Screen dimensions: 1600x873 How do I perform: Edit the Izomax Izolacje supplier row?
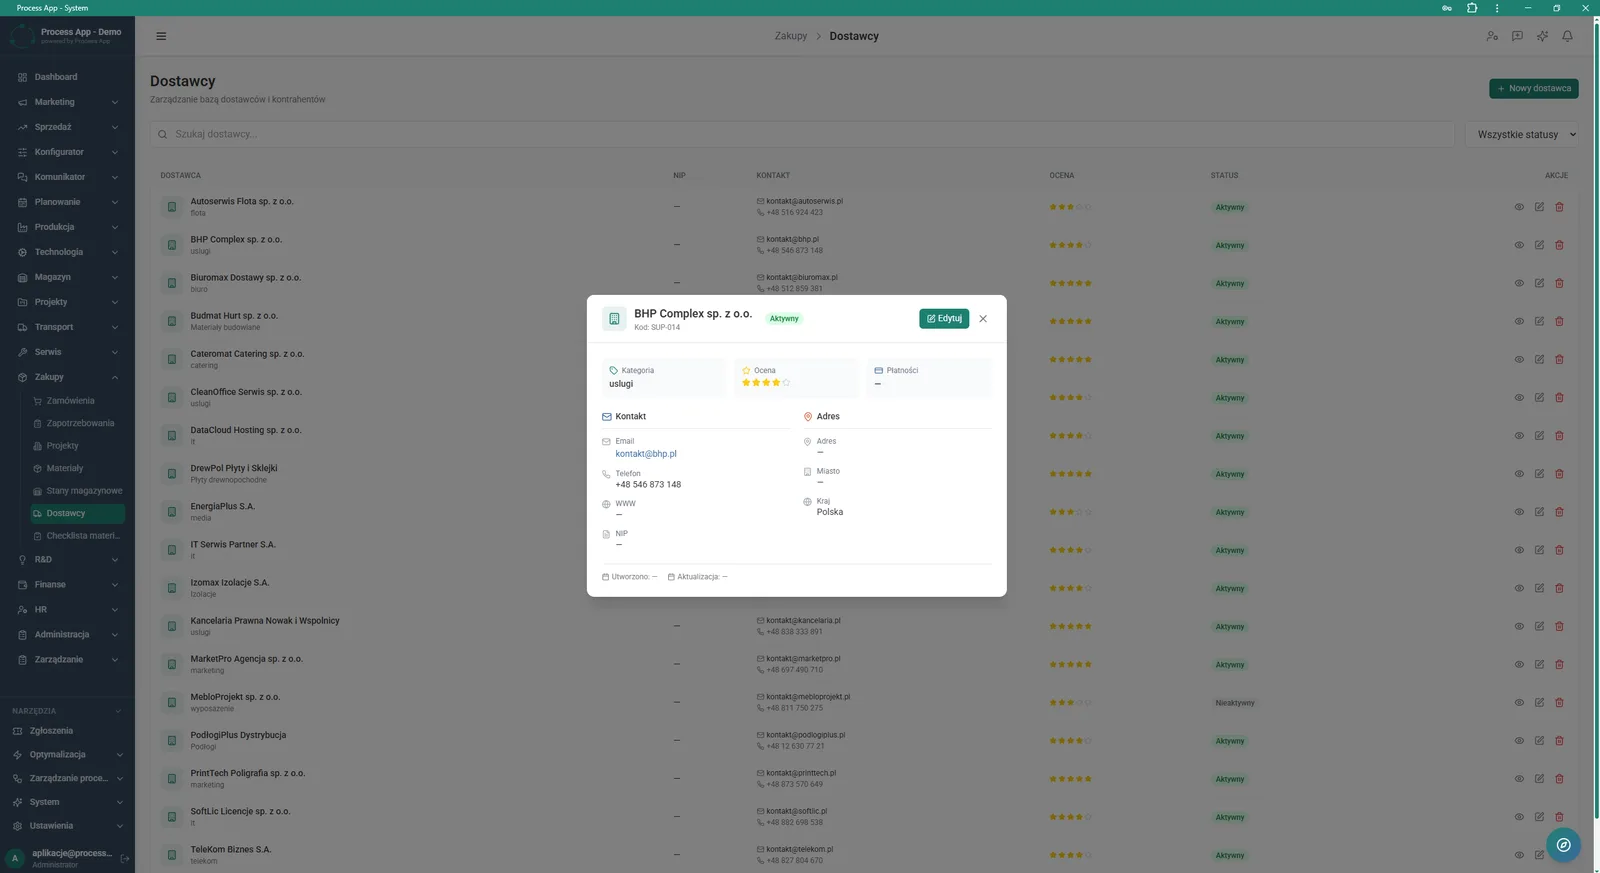click(x=1539, y=588)
